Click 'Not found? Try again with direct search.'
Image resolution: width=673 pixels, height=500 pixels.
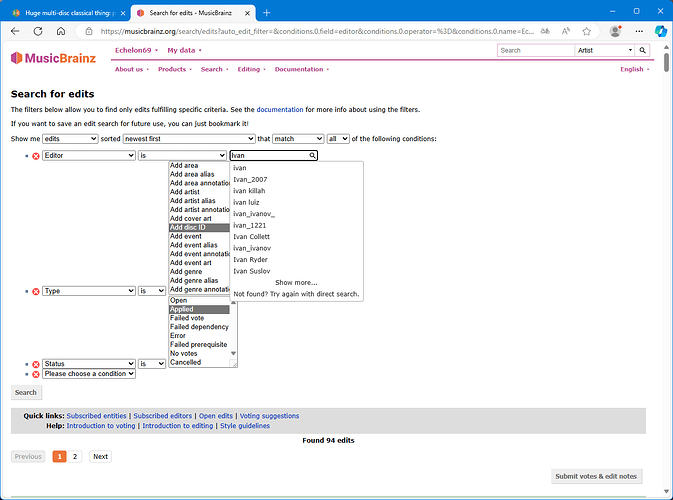pos(297,294)
